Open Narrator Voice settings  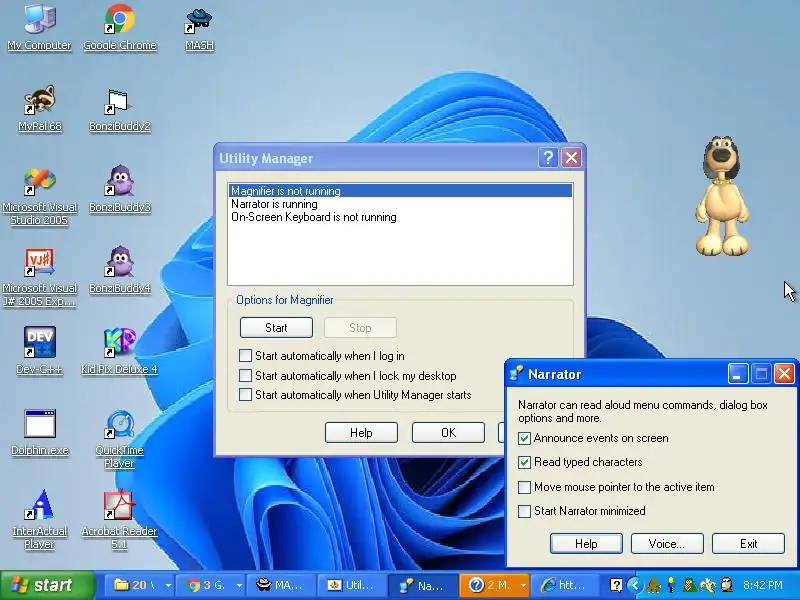(667, 543)
